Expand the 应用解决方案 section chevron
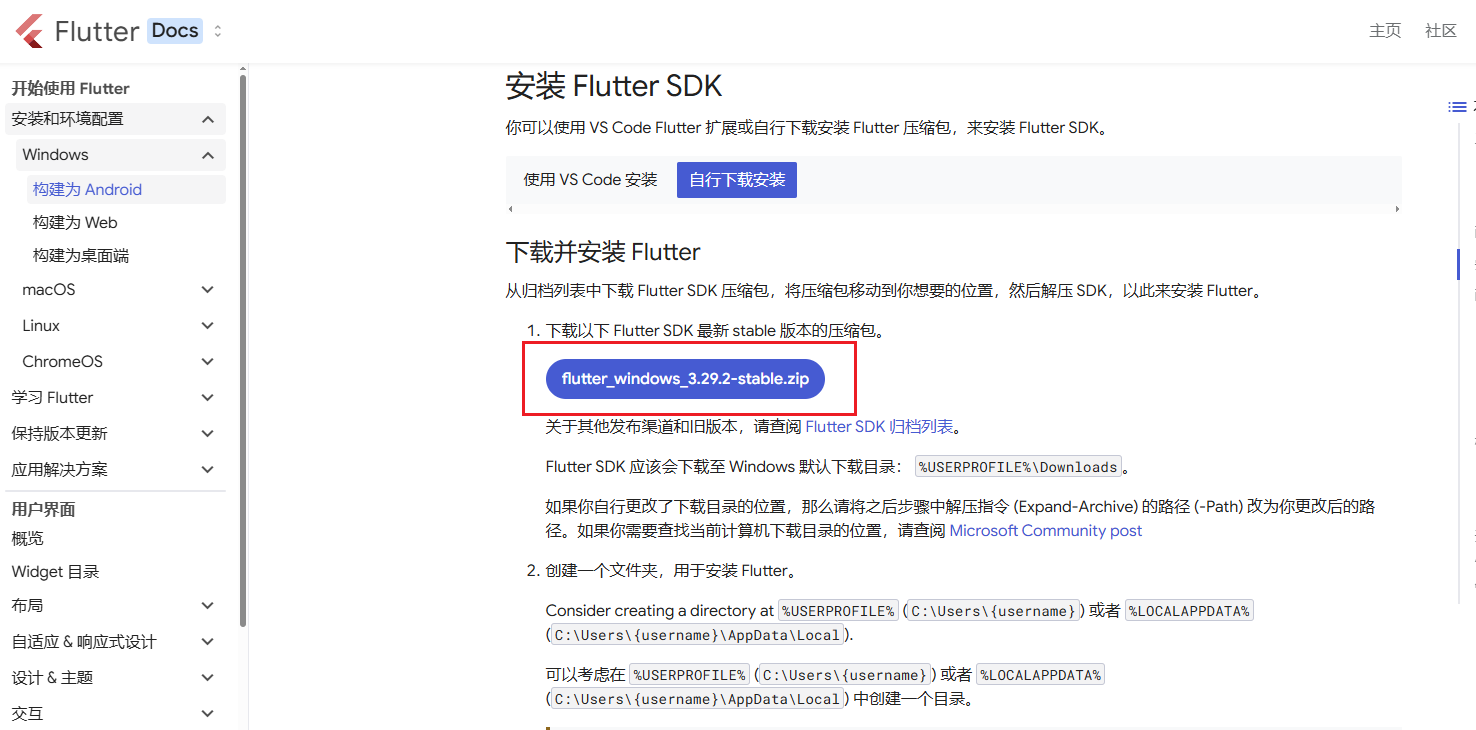 (208, 470)
